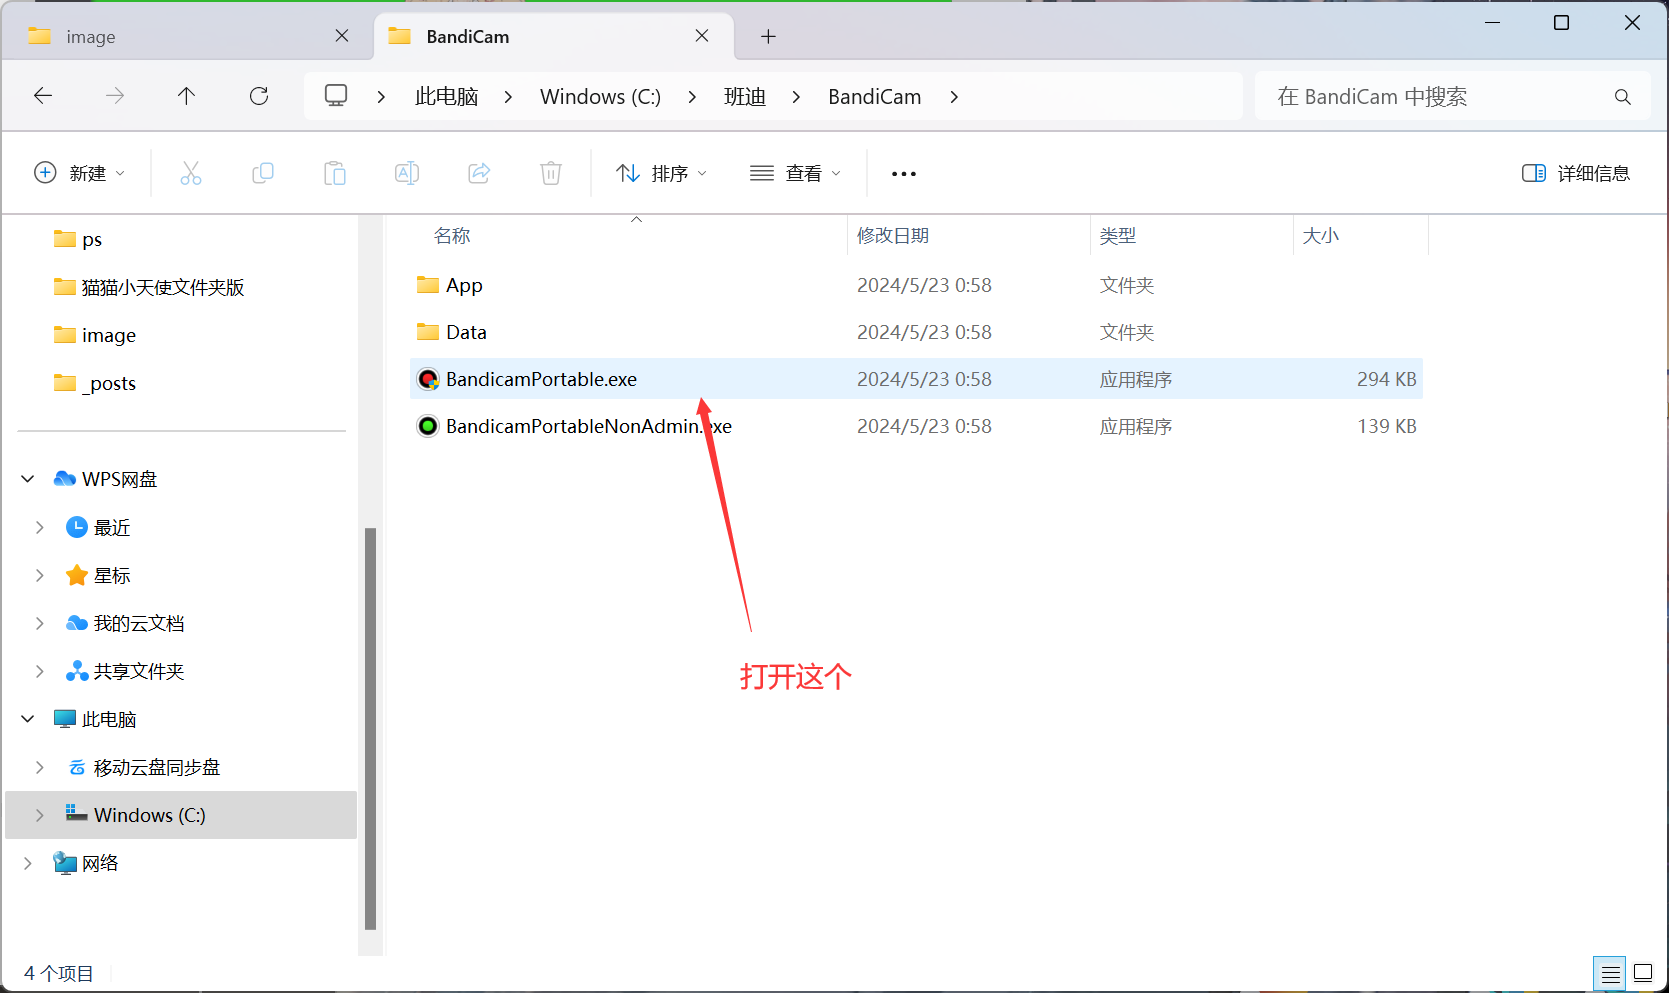Expand the 网络 tree node

28,863
